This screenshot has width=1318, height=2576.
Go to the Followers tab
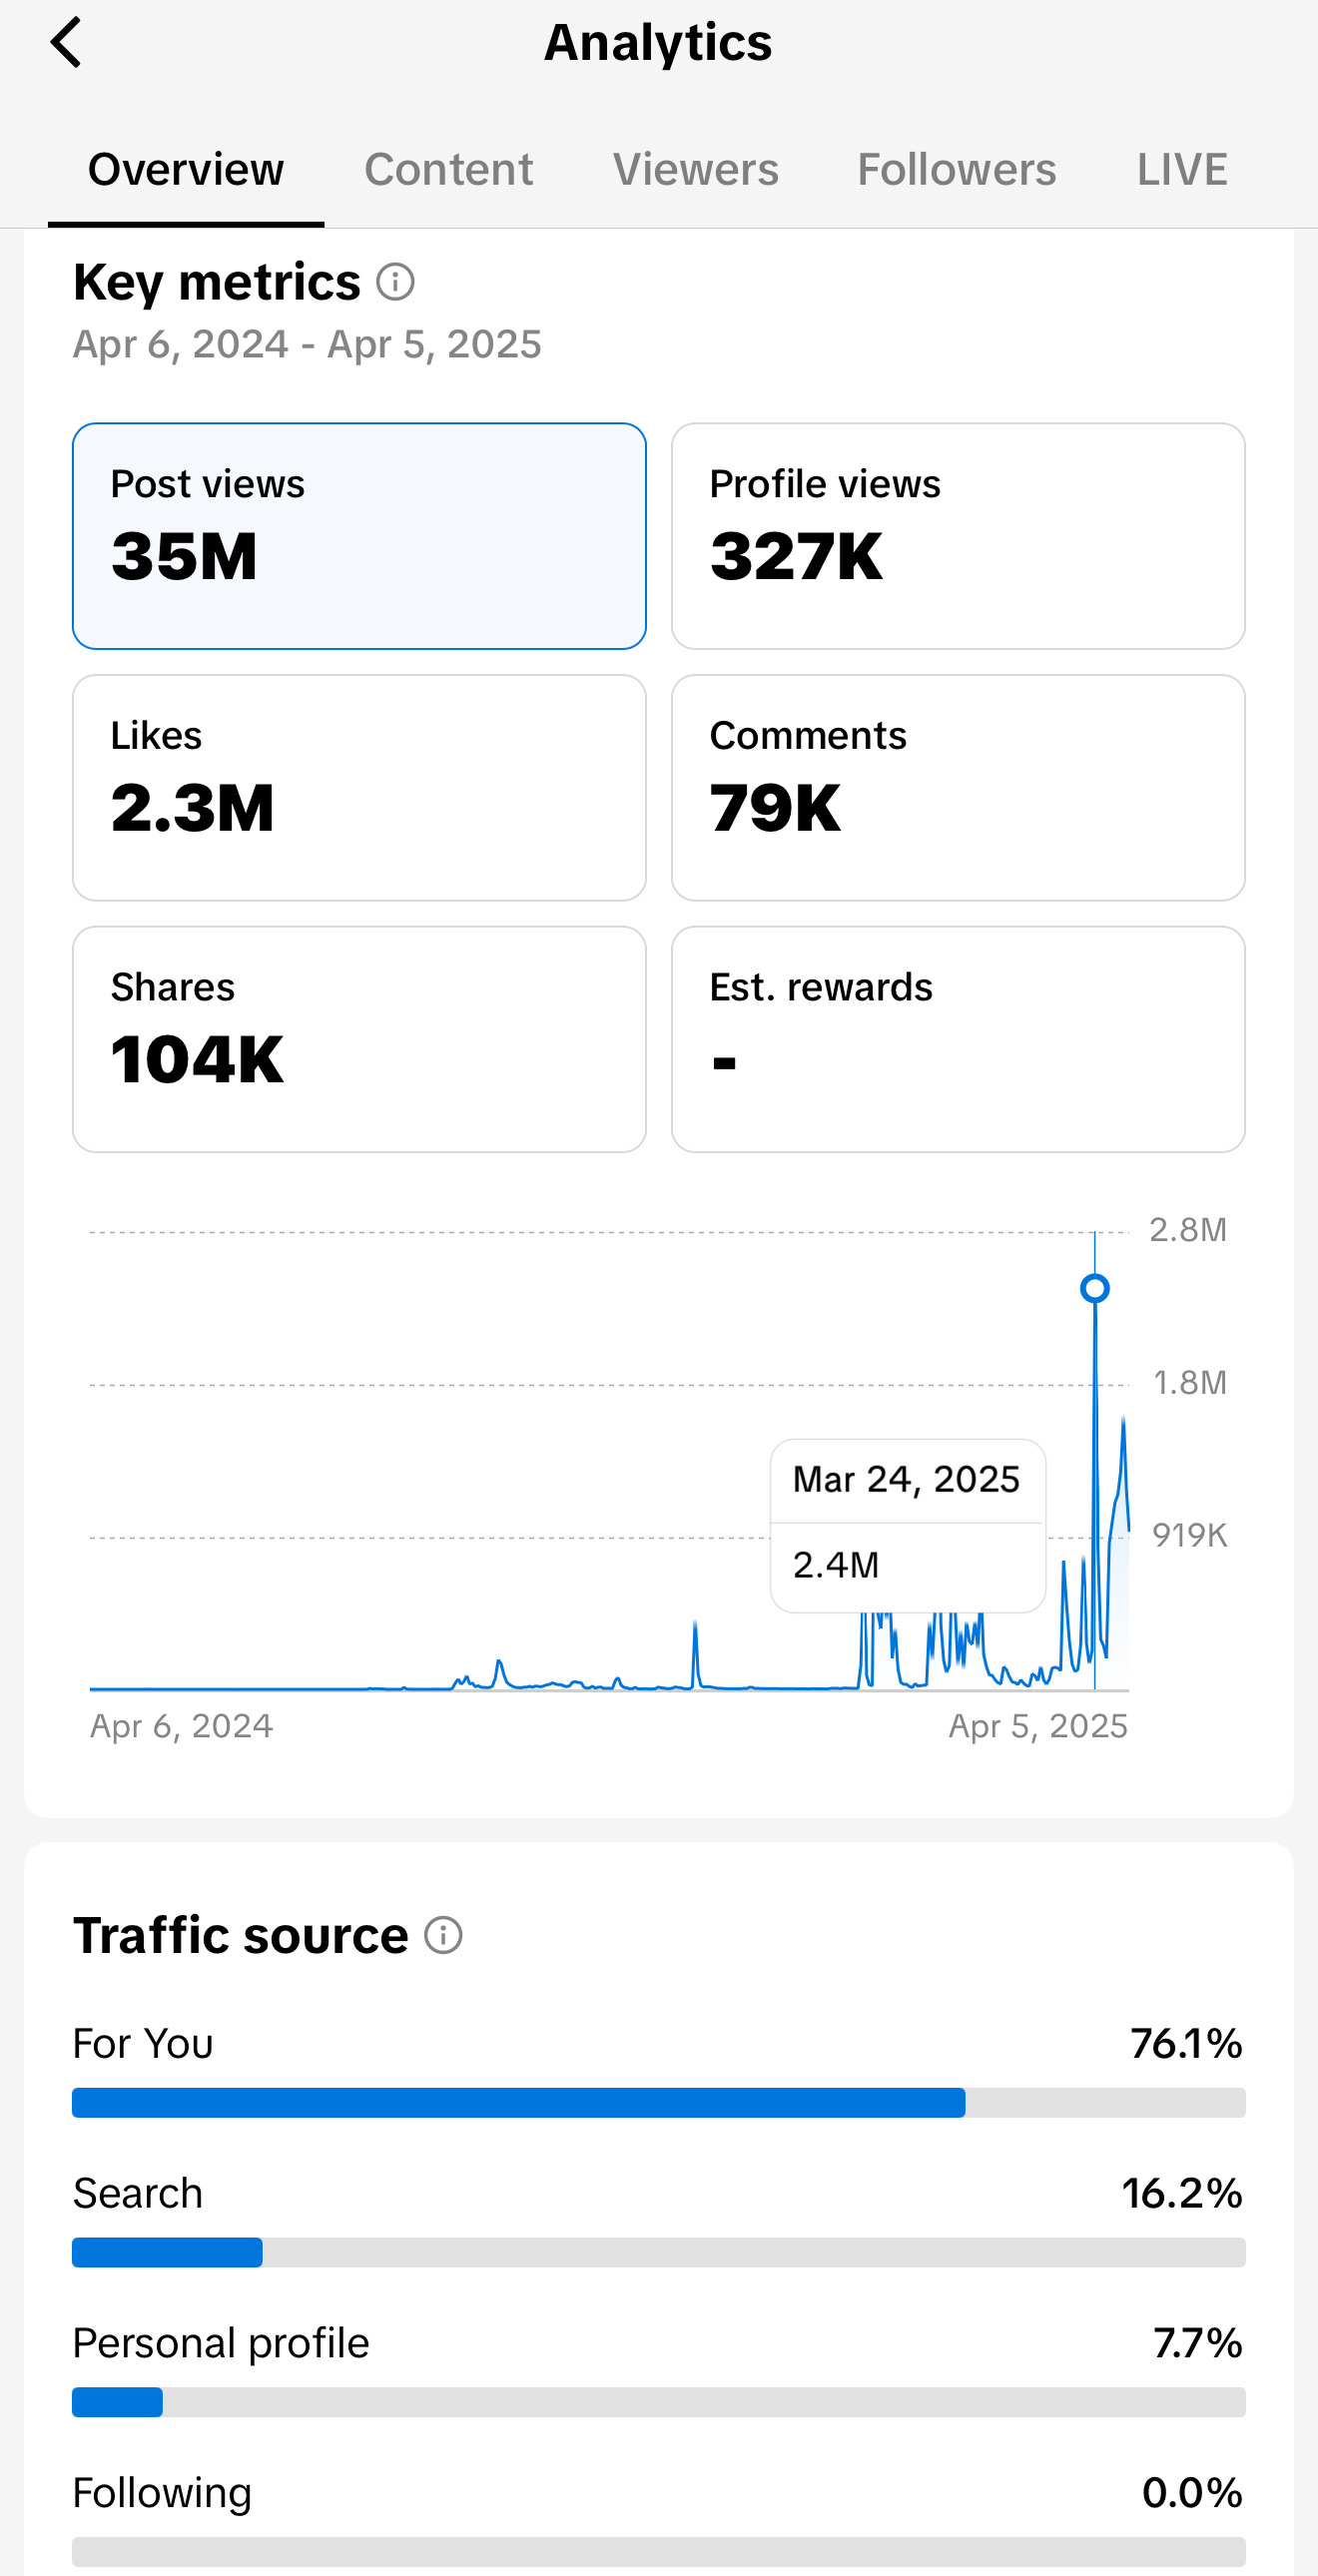click(956, 169)
